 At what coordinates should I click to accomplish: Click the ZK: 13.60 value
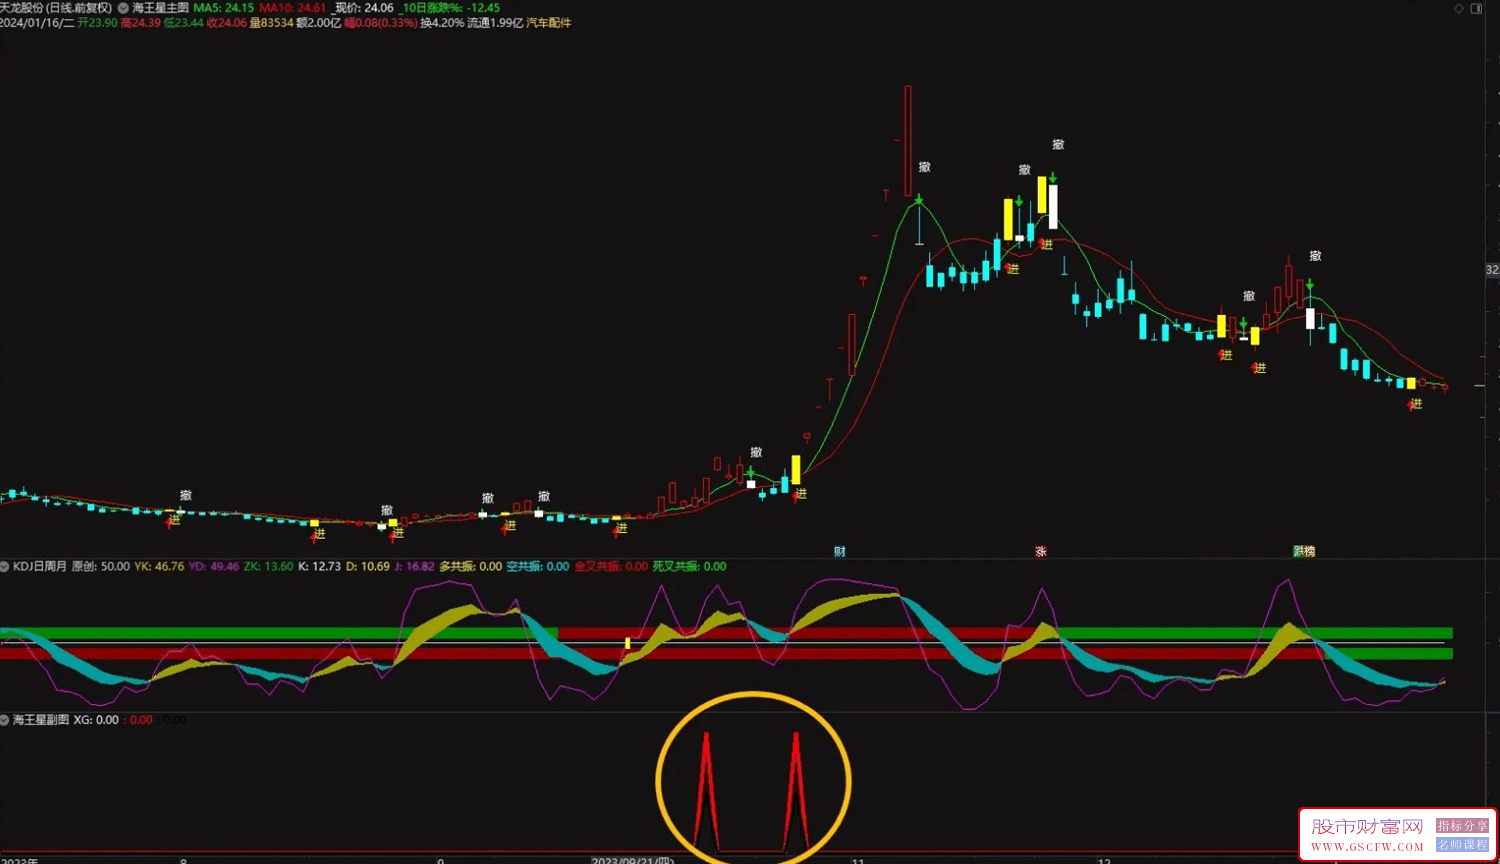tap(269, 566)
